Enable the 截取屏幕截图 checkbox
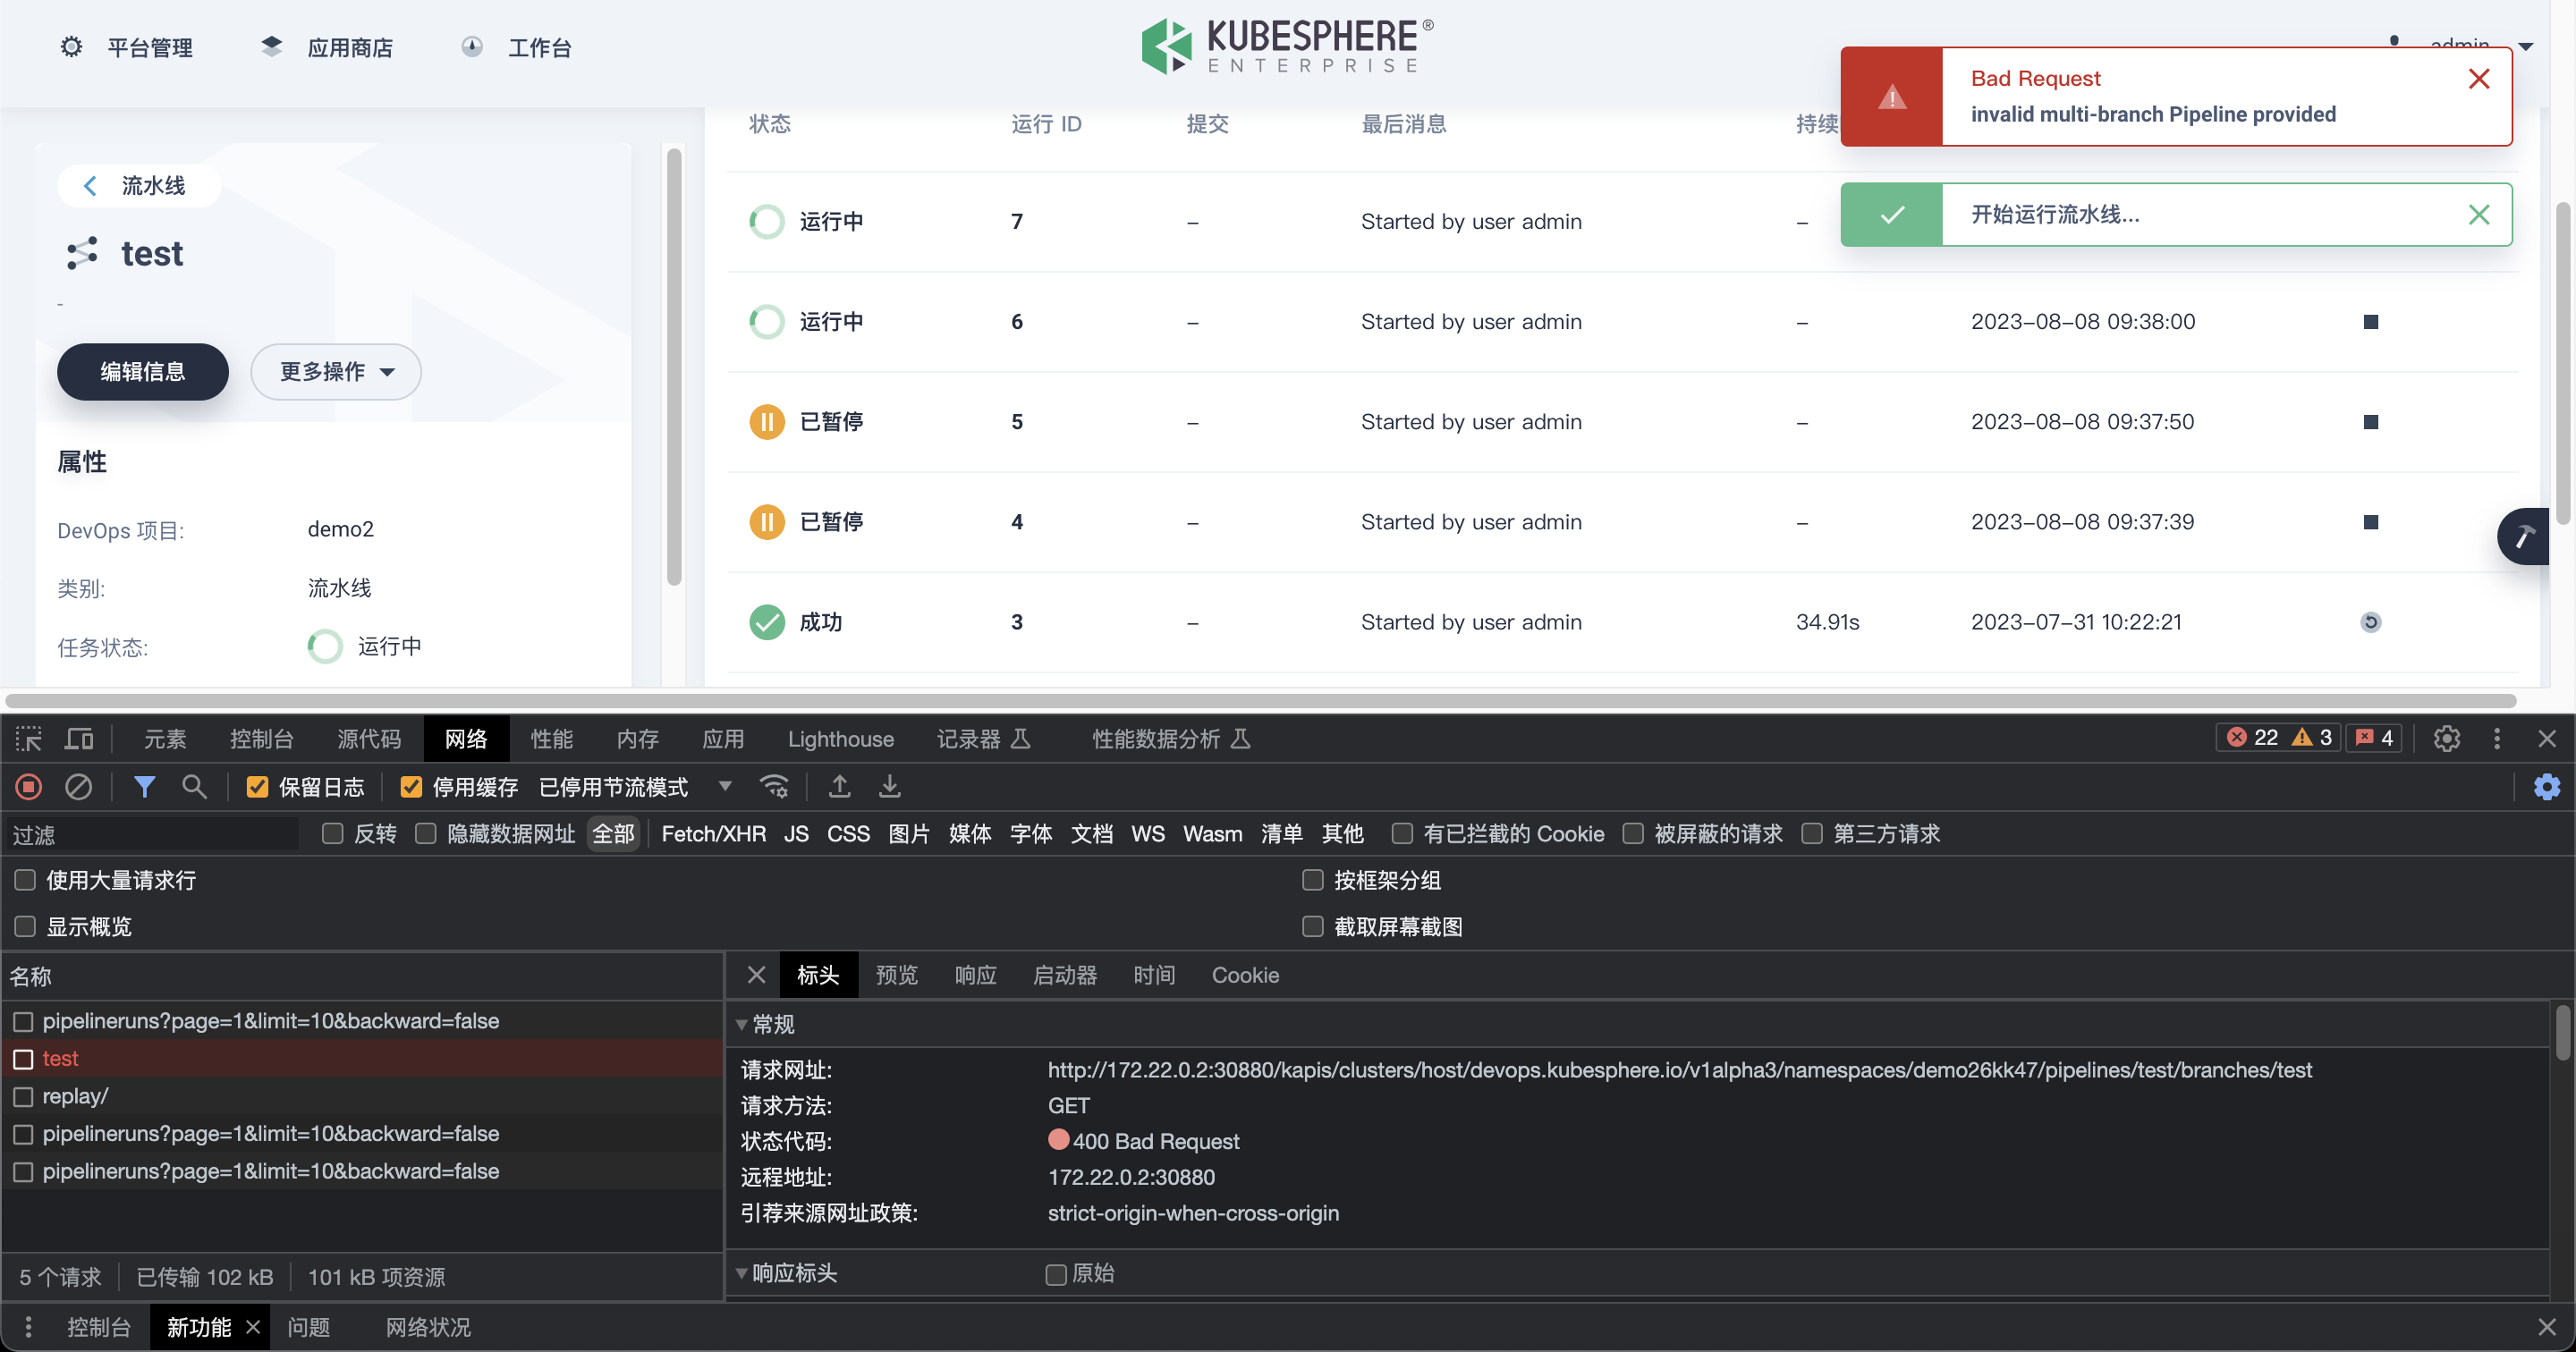Viewport: 2576px width, 1352px height. point(1312,926)
